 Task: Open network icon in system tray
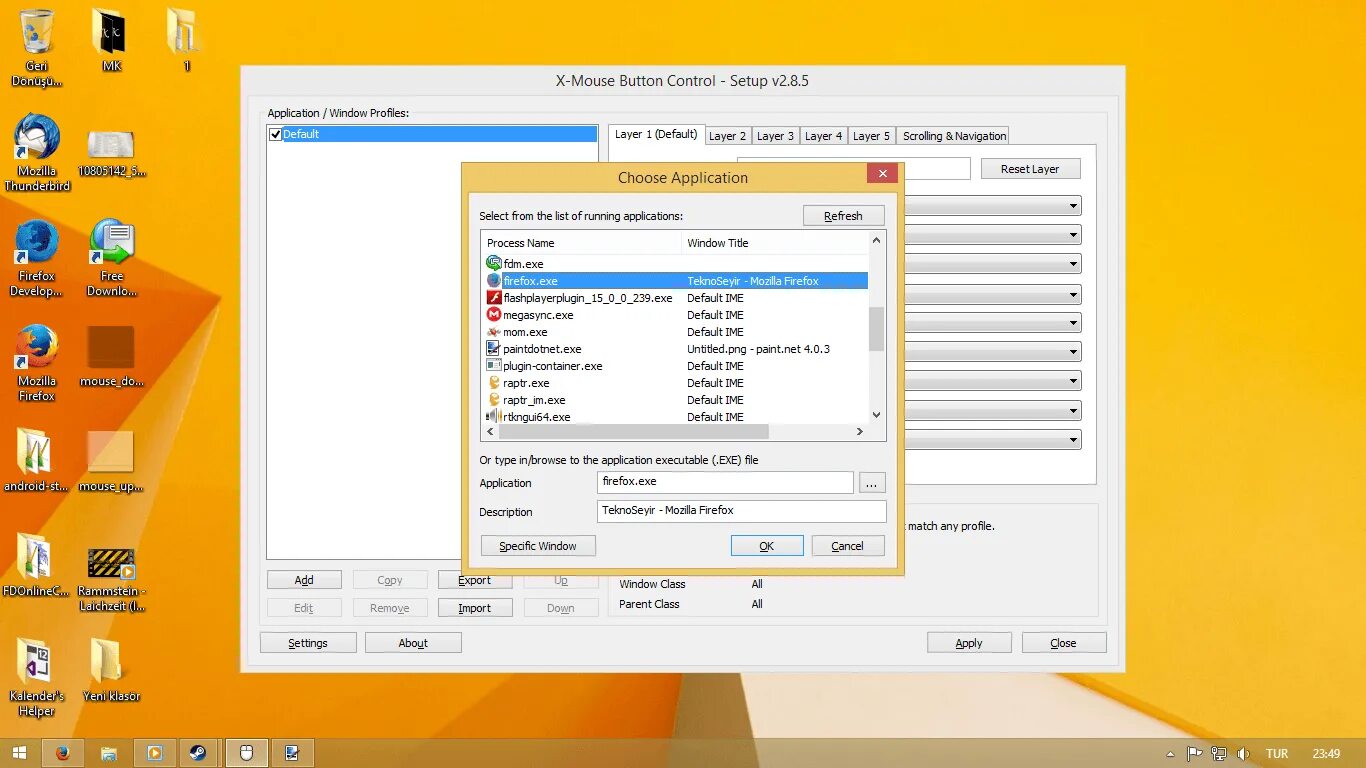(1219, 754)
